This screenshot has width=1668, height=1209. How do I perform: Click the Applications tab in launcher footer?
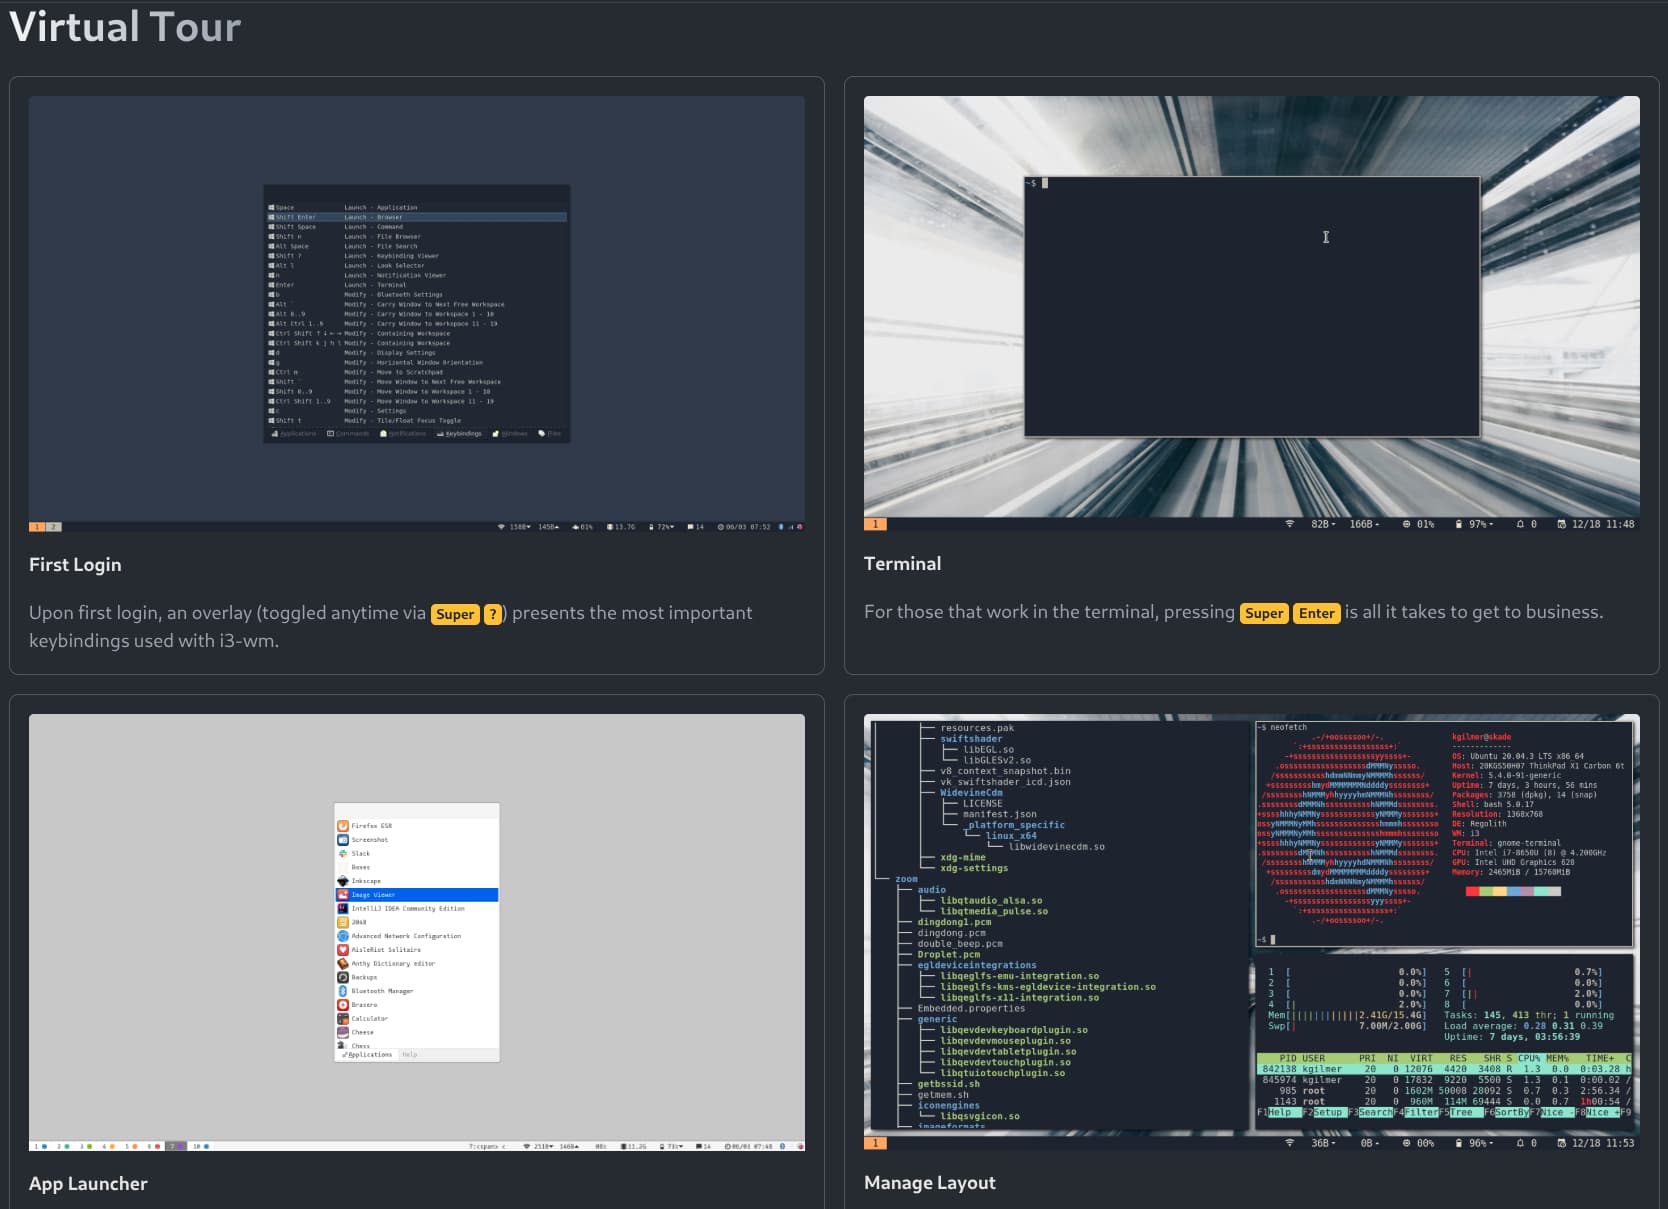367,1054
